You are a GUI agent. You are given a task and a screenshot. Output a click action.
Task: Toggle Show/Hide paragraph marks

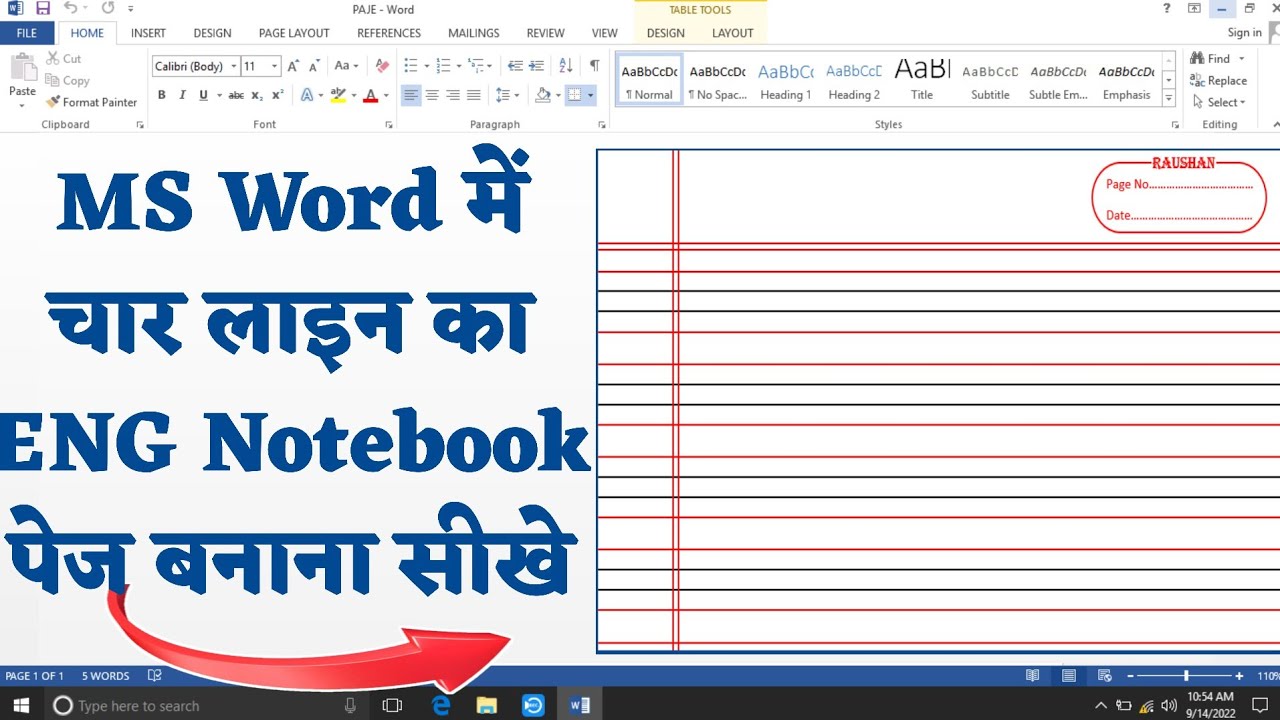594,66
